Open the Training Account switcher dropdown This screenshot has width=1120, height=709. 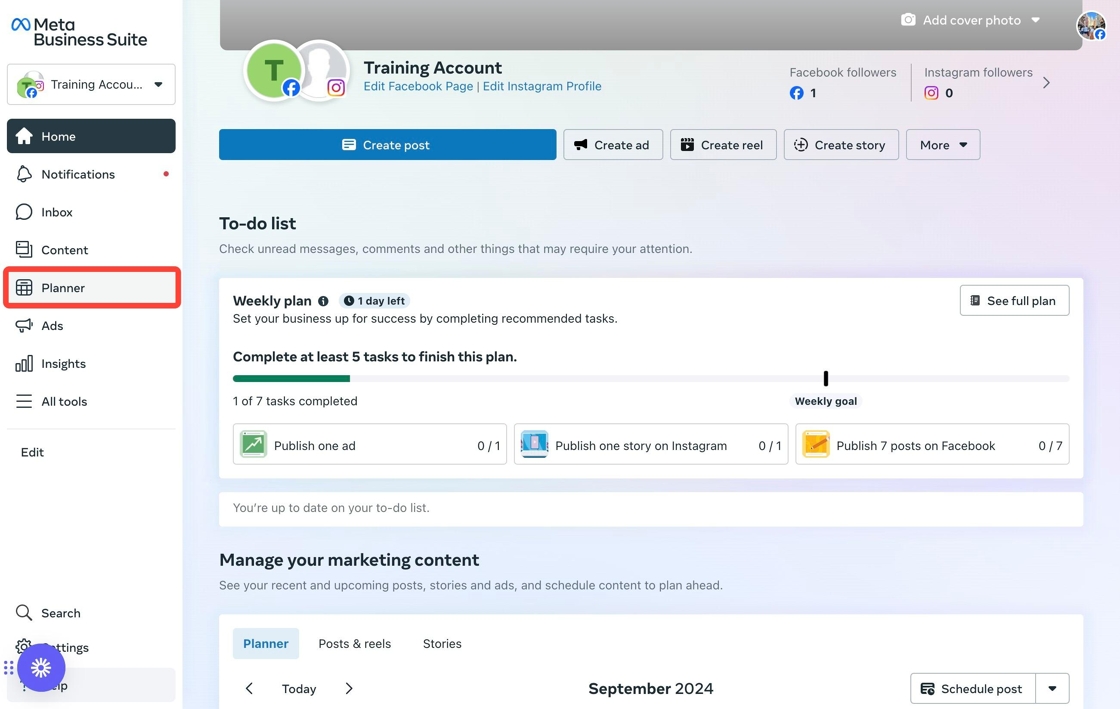click(x=91, y=84)
